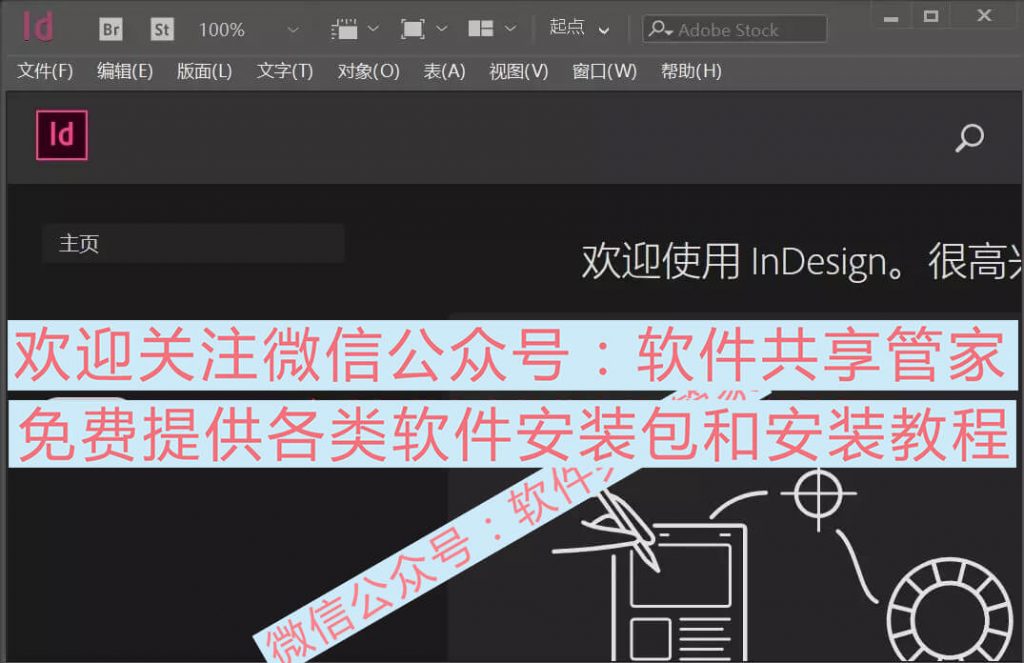1024x663 pixels.
Task: Open the 视图(V) menu
Action: tap(519, 71)
